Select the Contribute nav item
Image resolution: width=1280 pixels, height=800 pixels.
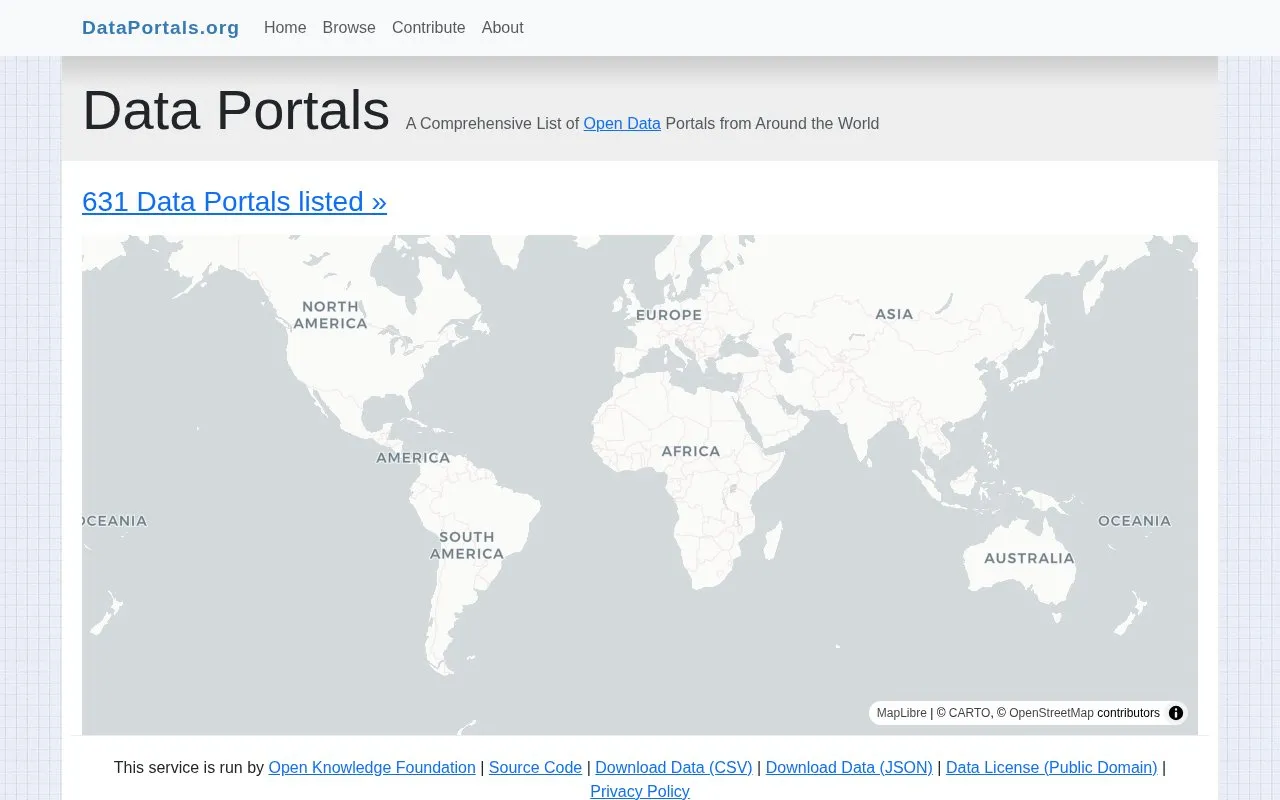429,27
